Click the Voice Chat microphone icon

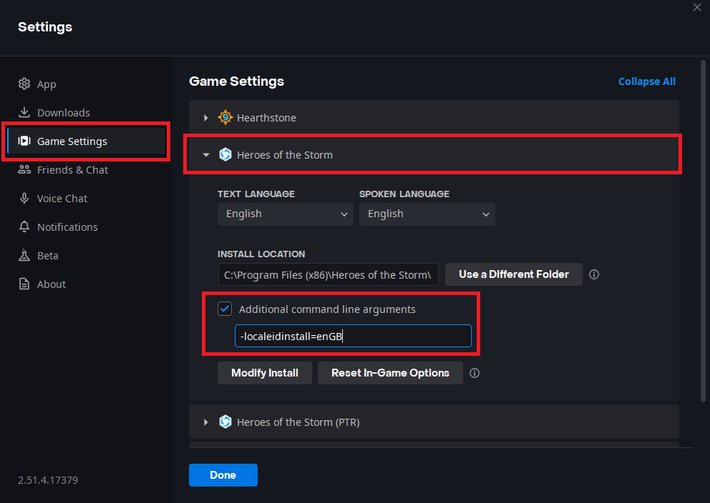coord(24,198)
